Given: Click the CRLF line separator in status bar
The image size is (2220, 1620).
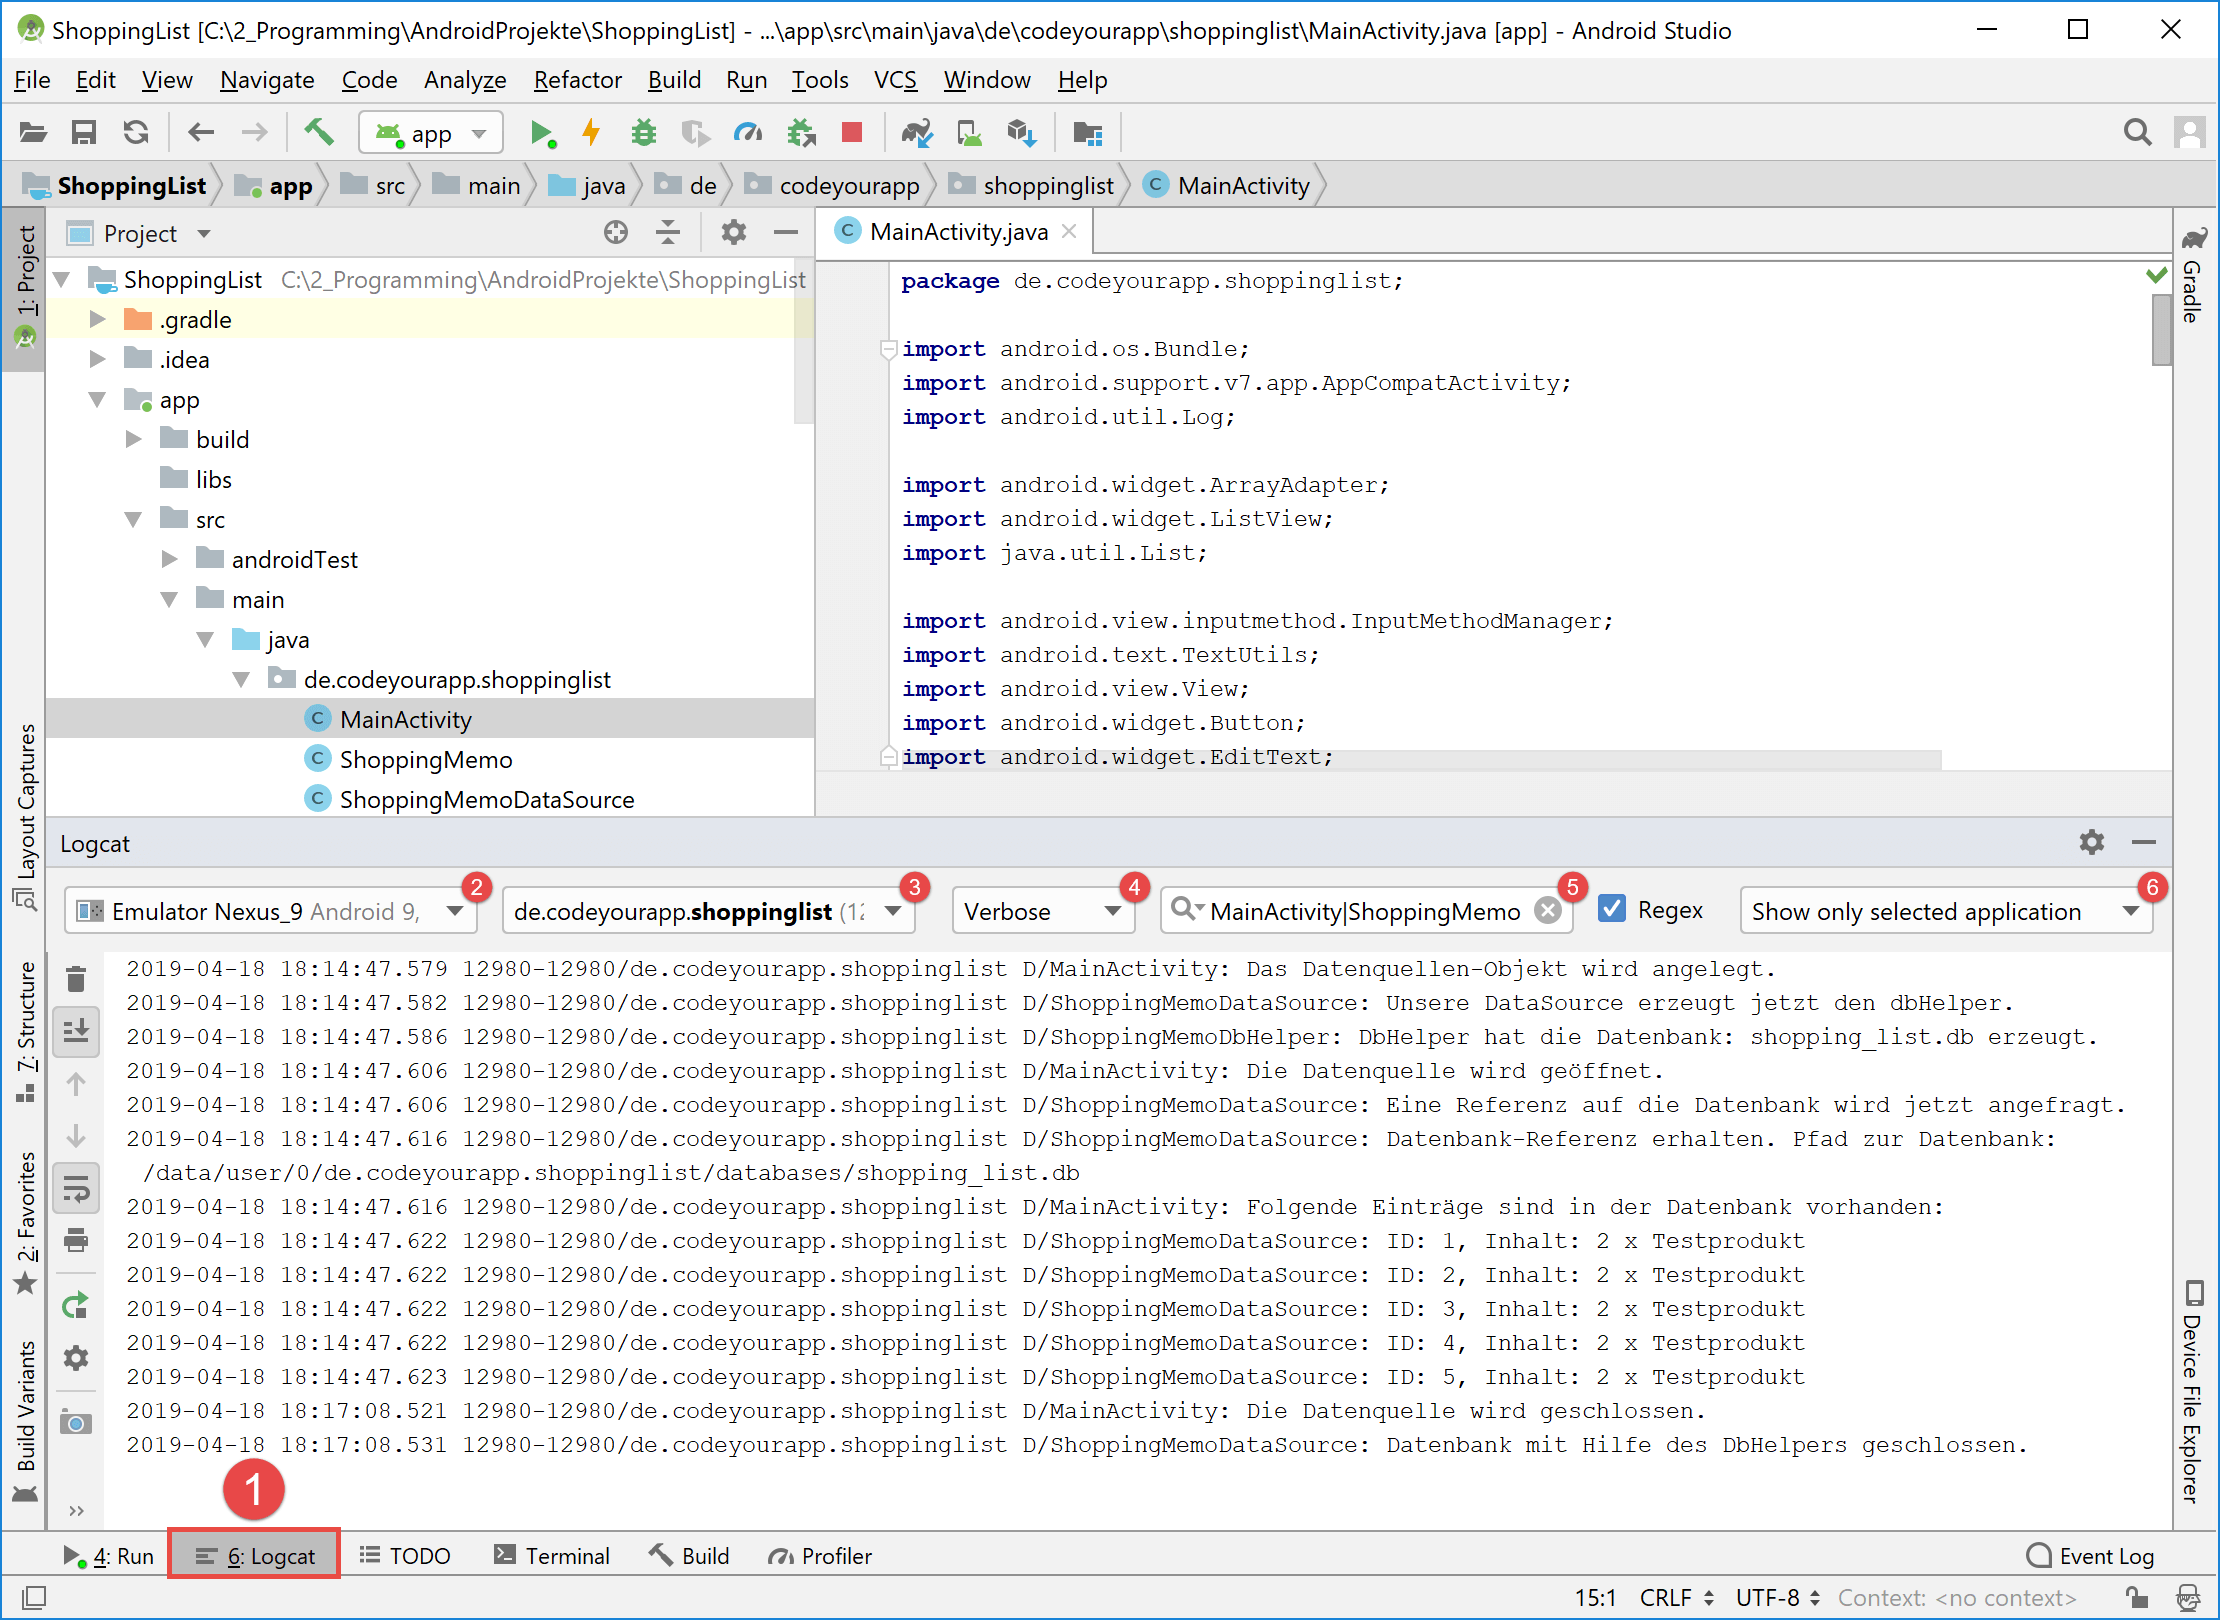Looking at the screenshot, I should tap(1676, 1597).
